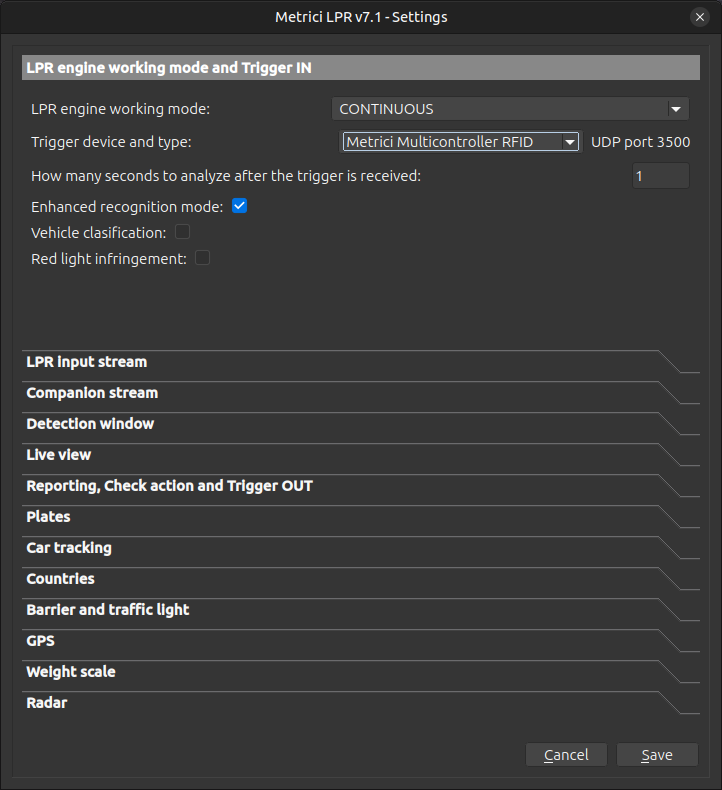
Task: Click the UDP port 3500 label
Action: 640,142
